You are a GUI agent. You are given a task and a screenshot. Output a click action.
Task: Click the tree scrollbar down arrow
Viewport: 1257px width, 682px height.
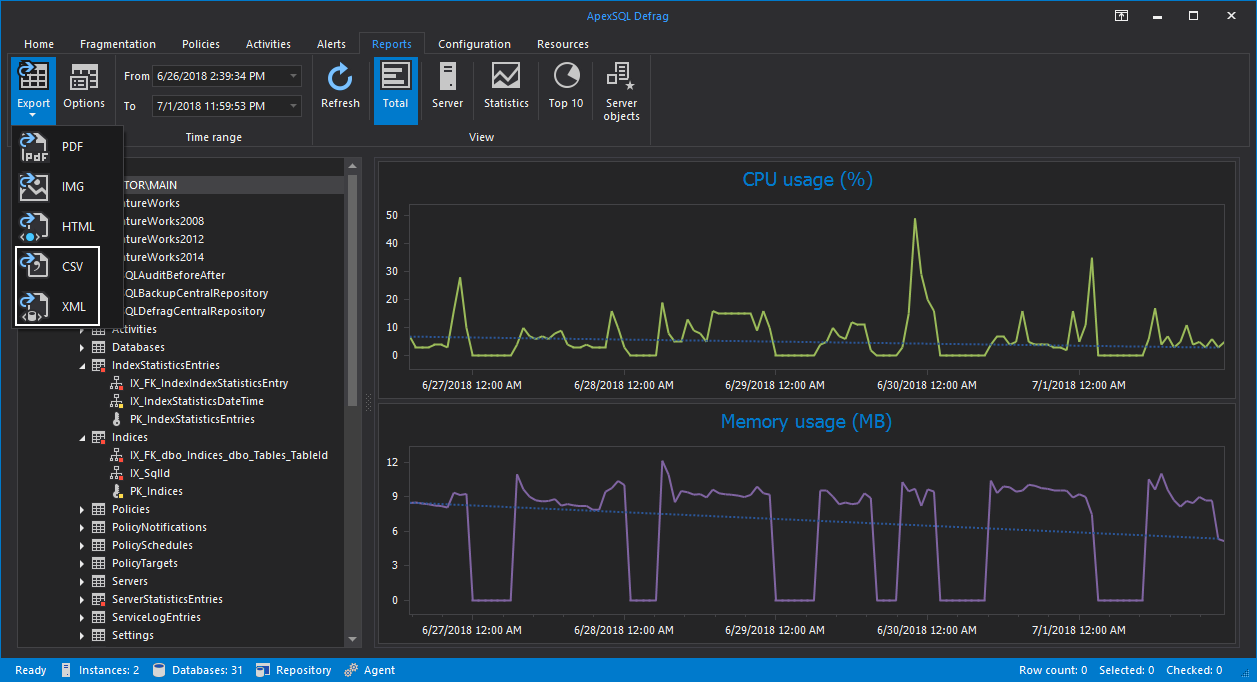pyautogui.click(x=353, y=639)
